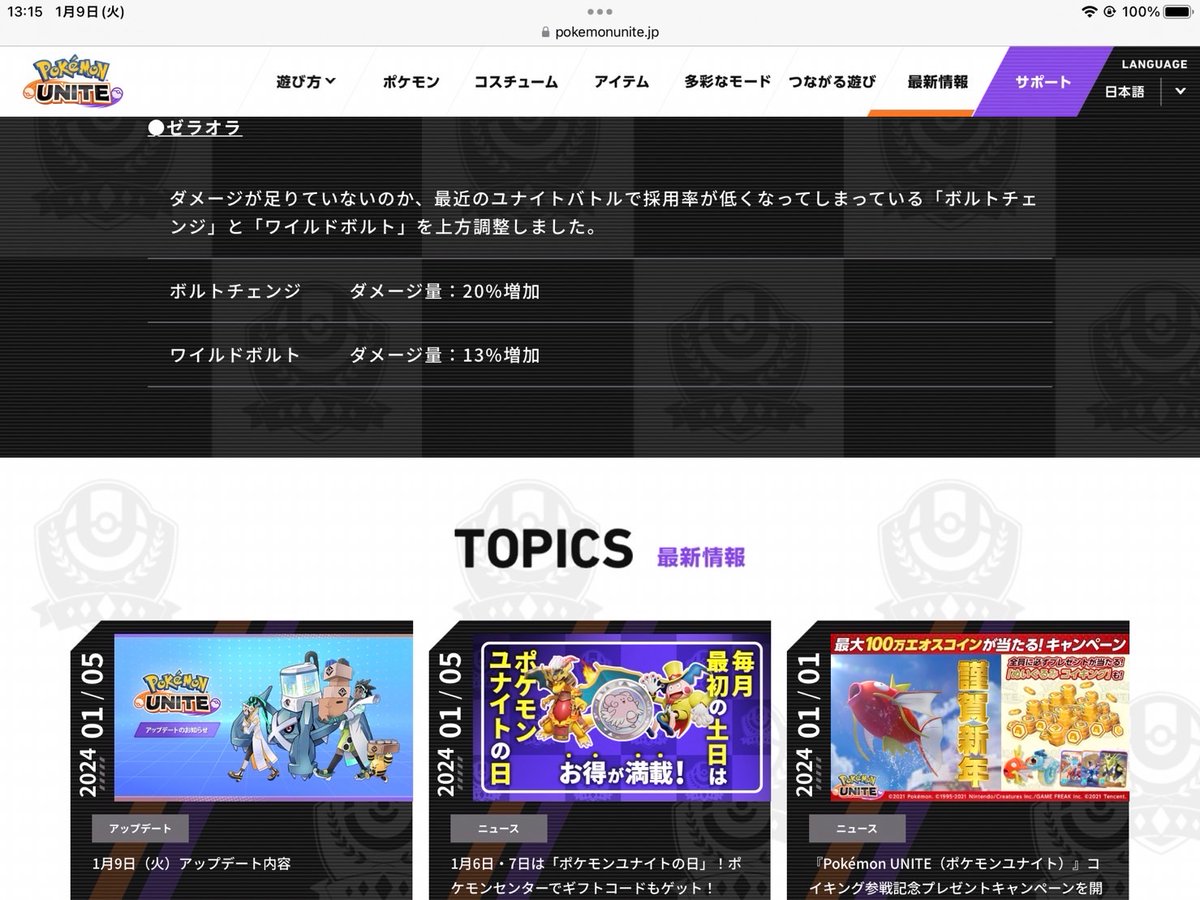Viewport: 1200px width, 900px height.
Task: Tap the 1月9日(火) date in status bar
Action: click(x=90, y=12)
